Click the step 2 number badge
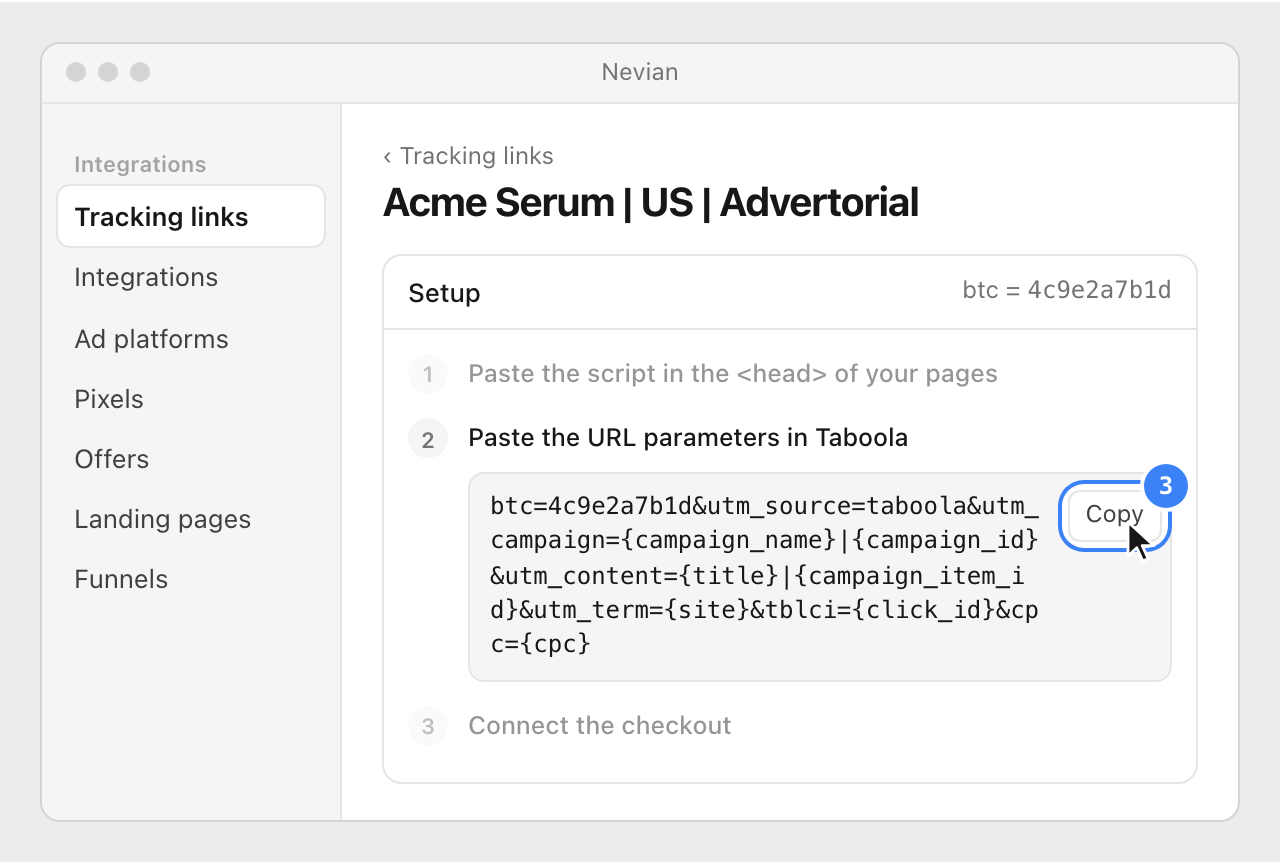Viewport: 1280px width, 864px height. pos(428,439)
